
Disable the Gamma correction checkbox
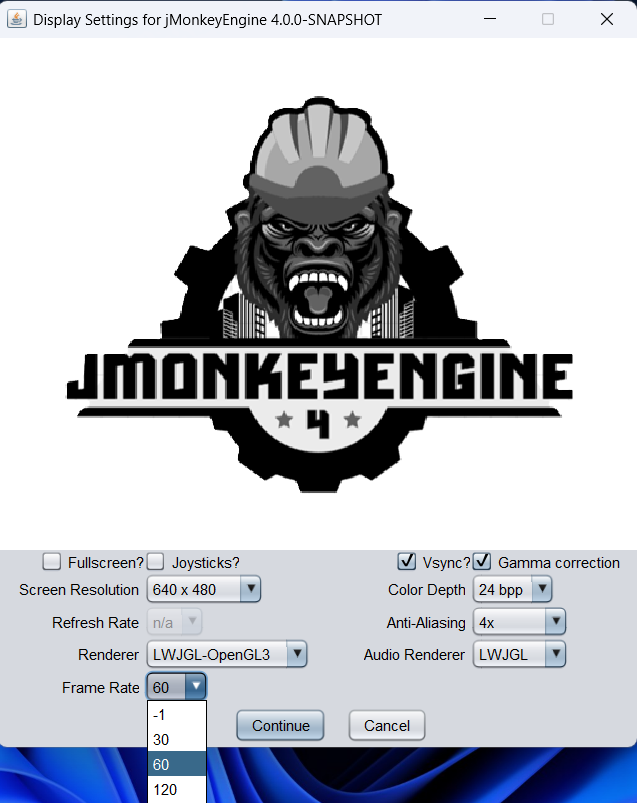[x=482, y=561]
